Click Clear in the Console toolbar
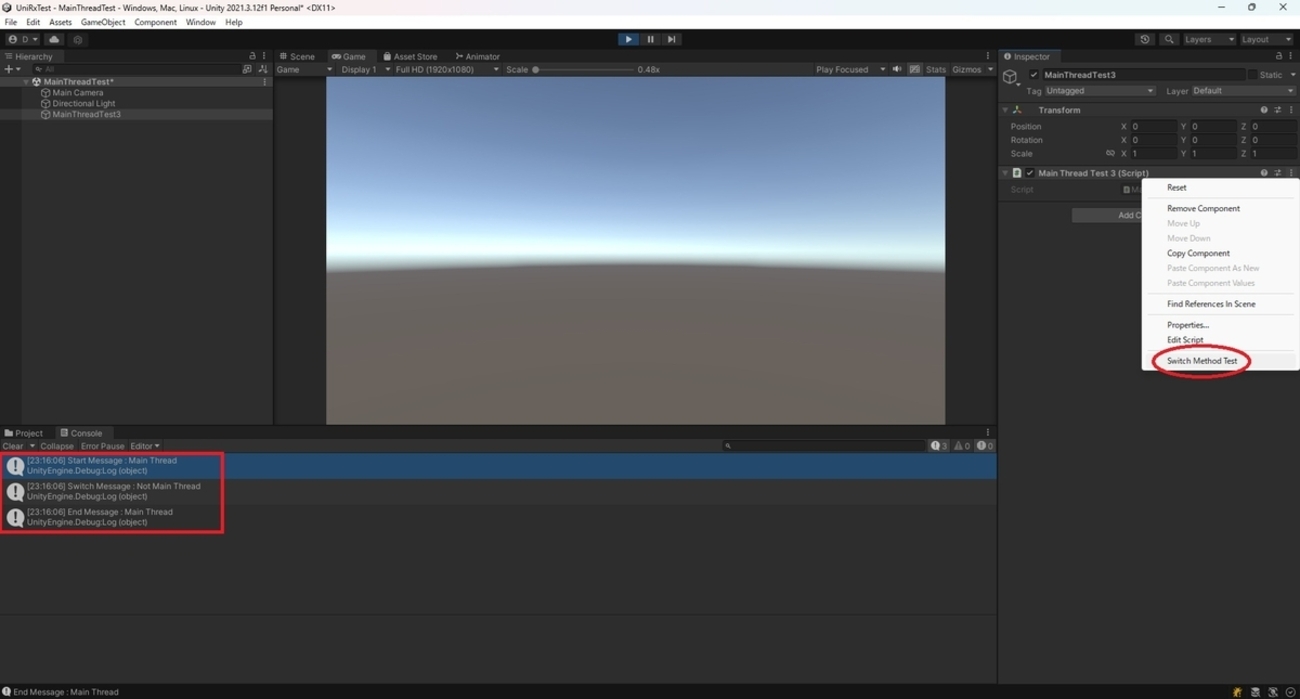1300x699 pixels. tap(11, 445)
